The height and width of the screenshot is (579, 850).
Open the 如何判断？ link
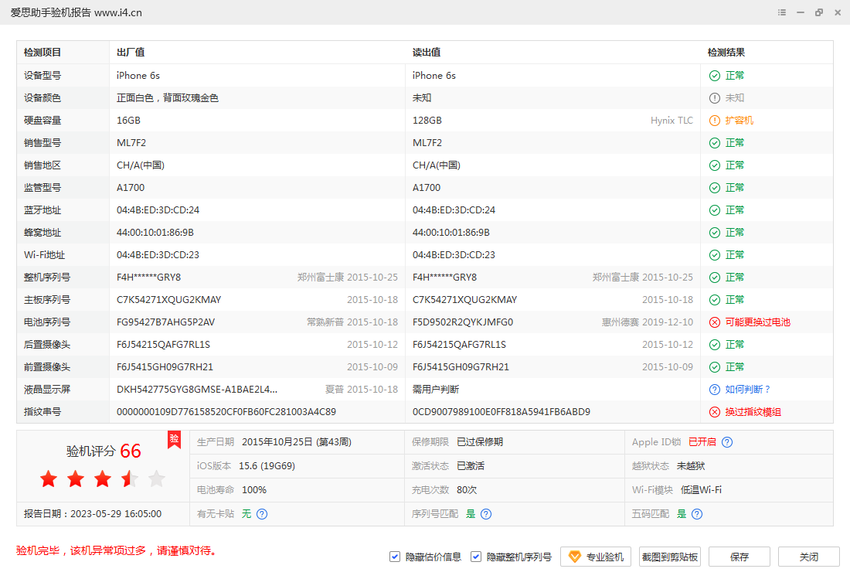coord(748,389)
